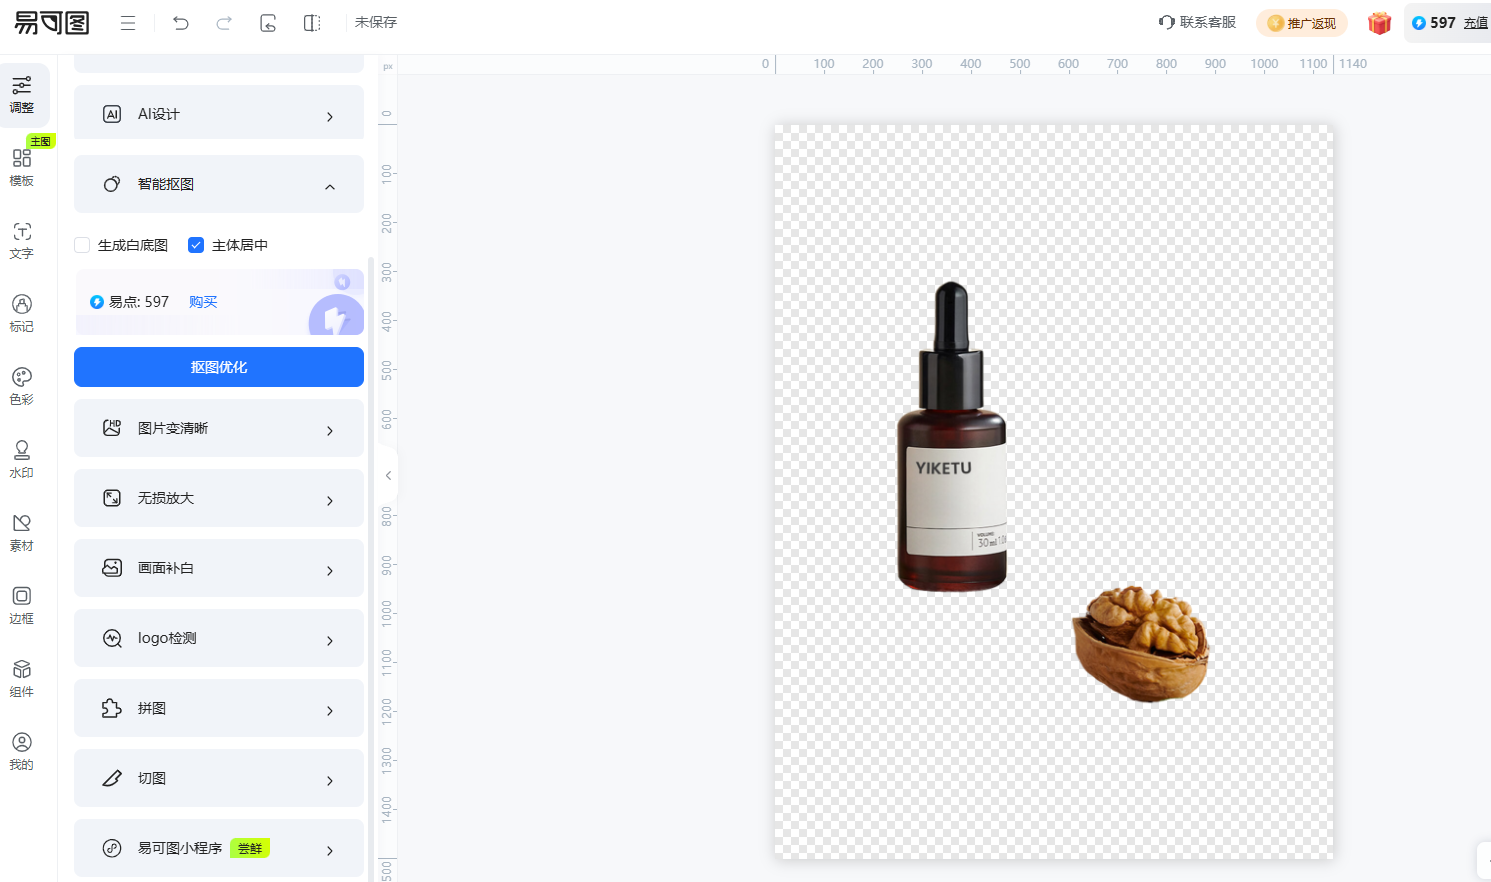Redo the last action

(x=224, y=23)
